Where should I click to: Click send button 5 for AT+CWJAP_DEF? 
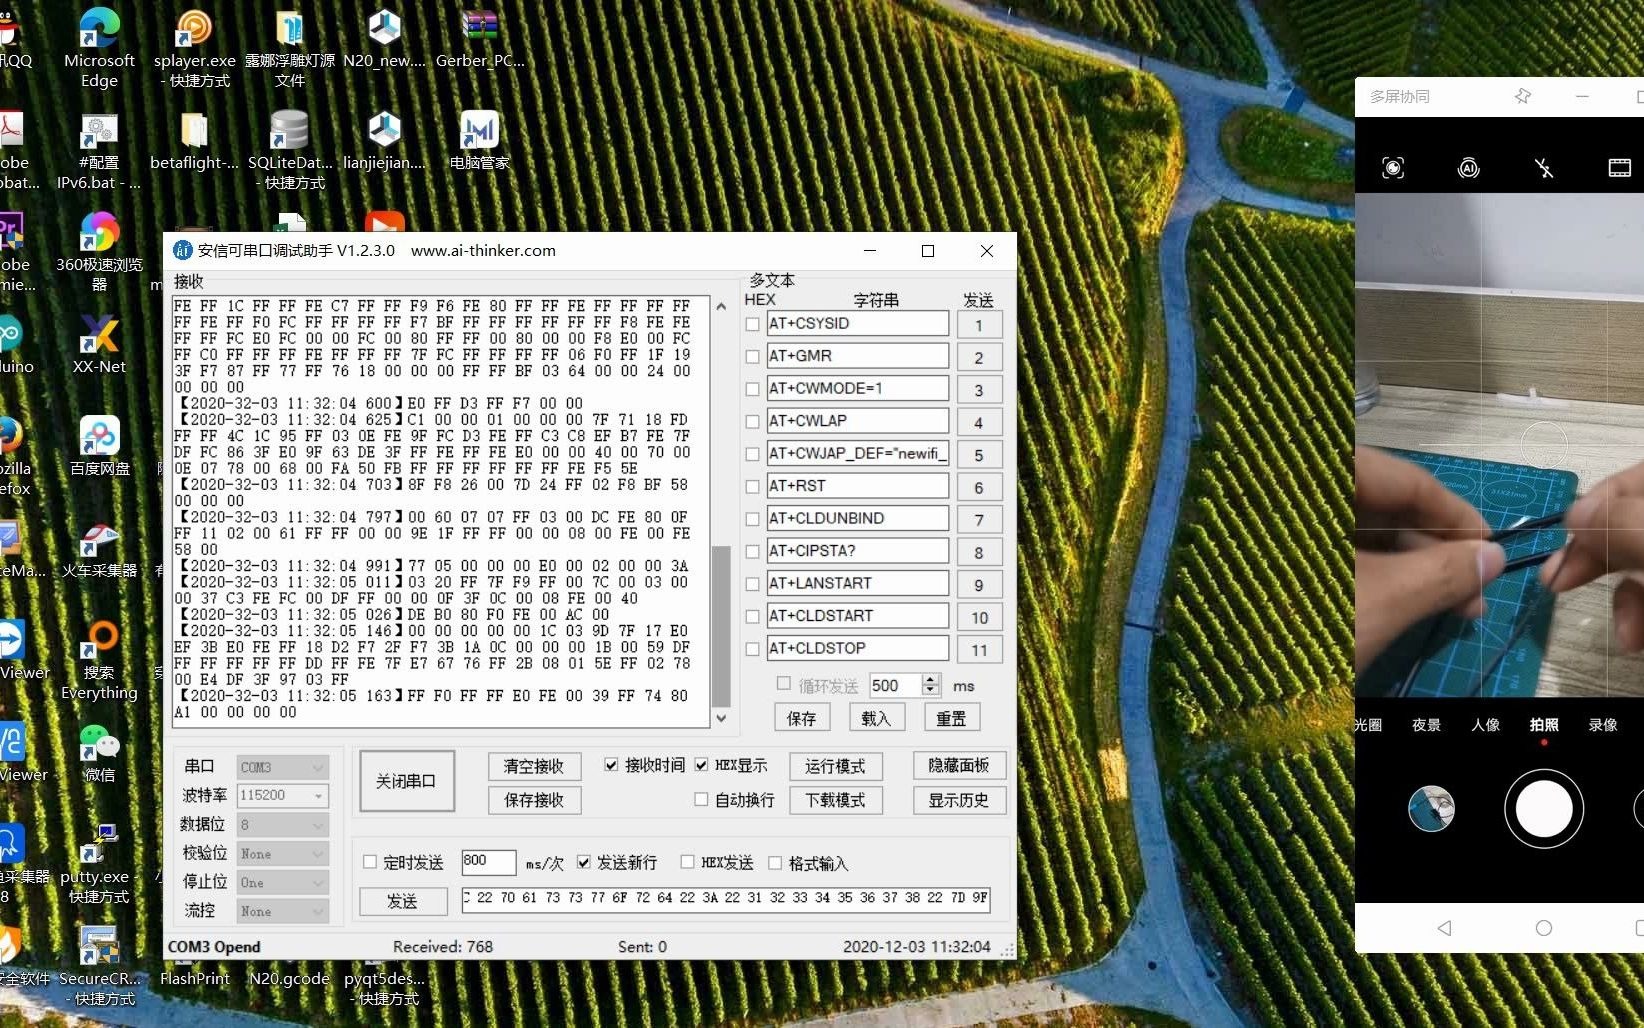tap(979, 455)
